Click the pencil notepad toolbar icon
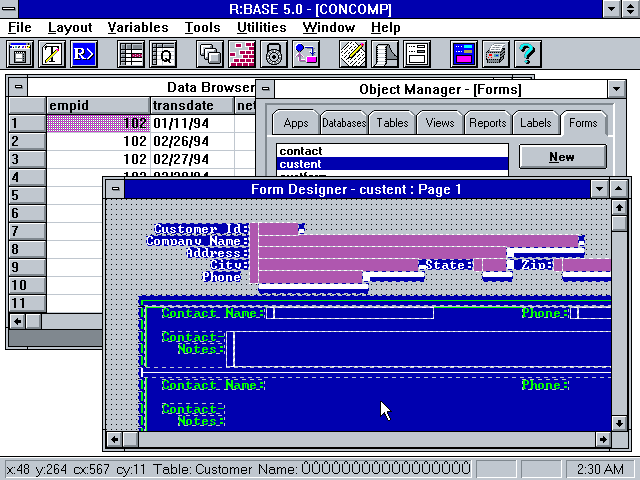This screenshot has height=480, width=640. [353, 54]
